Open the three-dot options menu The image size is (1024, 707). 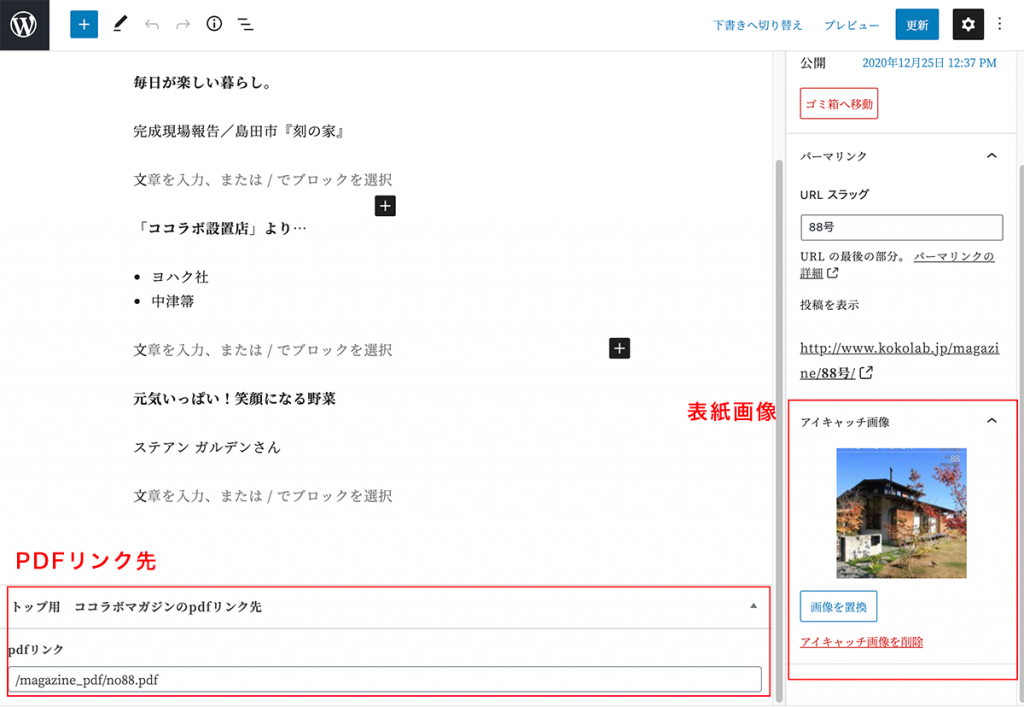(x=1000, y=25)
